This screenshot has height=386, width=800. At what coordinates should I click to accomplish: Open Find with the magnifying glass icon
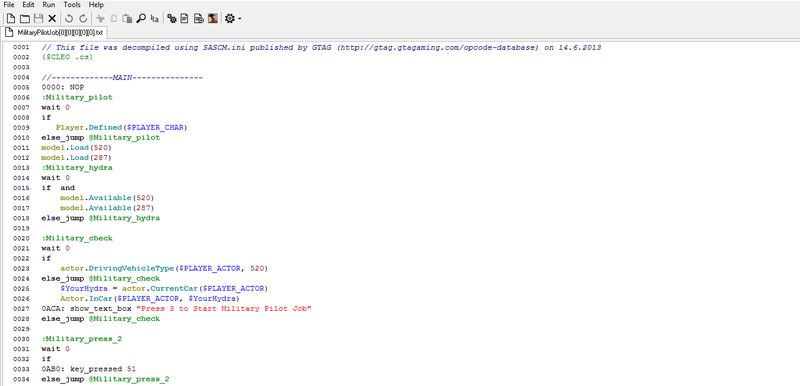(x=141, y=18)
